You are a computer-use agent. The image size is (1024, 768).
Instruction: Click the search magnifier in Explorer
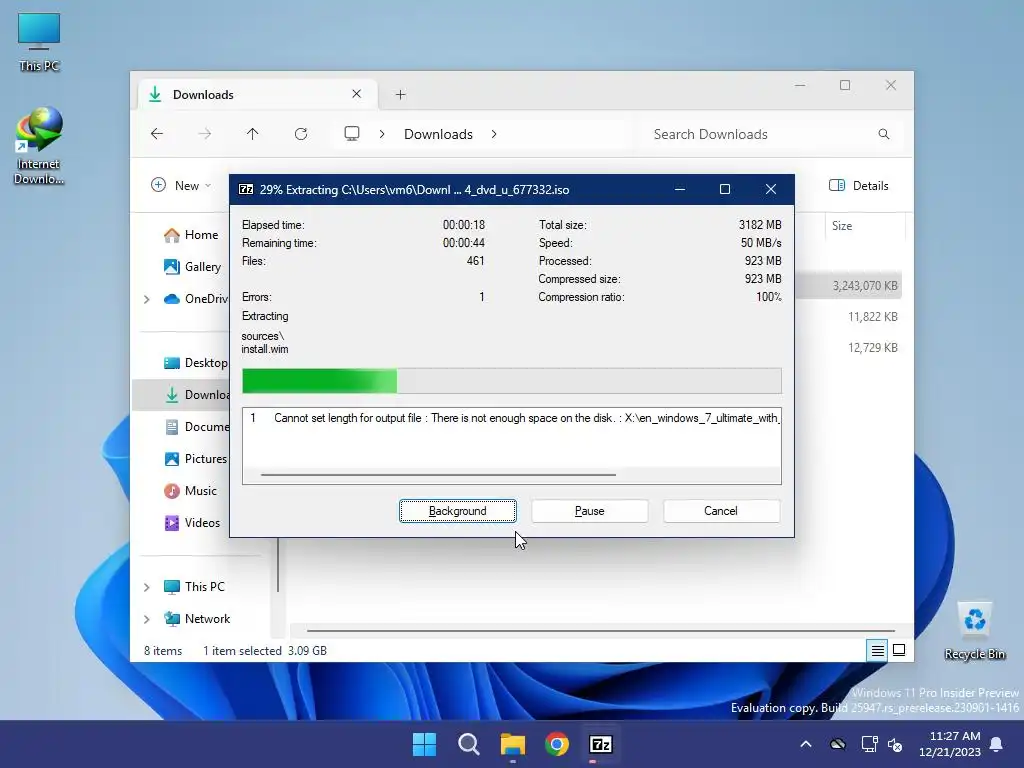(x=884, y=134)
